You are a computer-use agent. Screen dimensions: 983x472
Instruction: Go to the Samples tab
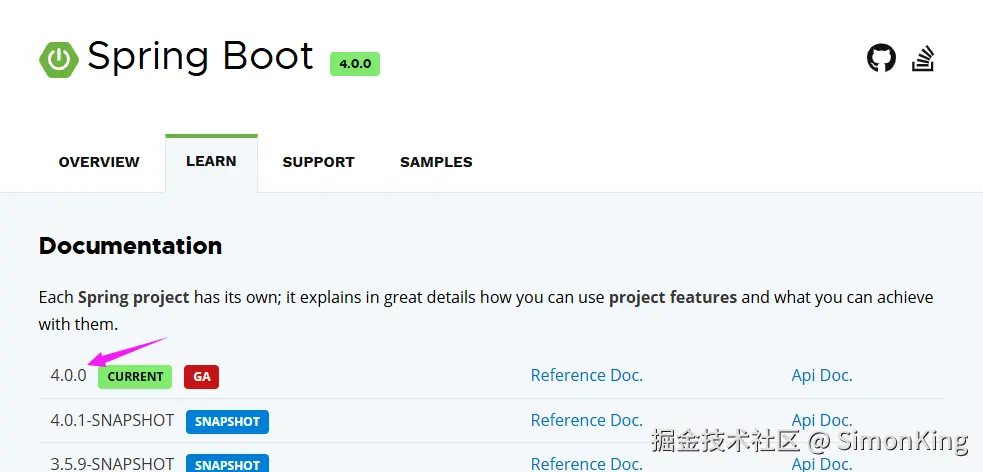(436, 162)
